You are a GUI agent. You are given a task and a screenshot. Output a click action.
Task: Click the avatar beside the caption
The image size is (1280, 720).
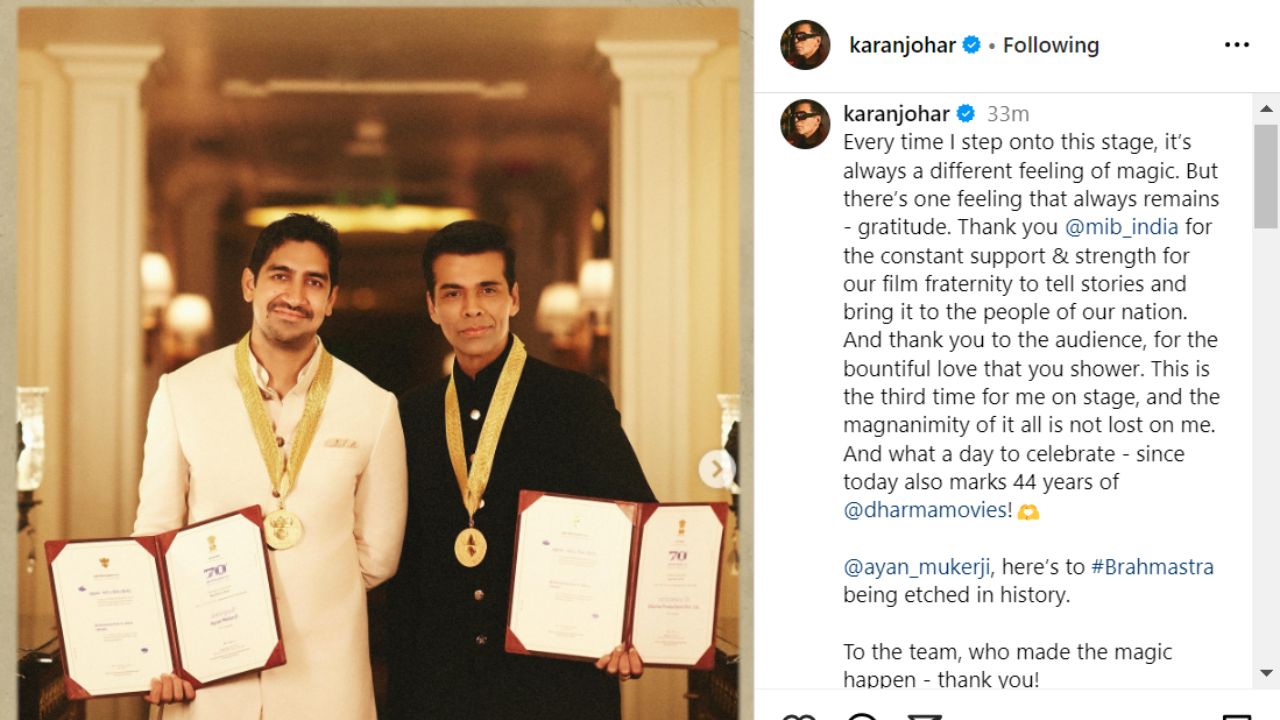pos(805,124)
